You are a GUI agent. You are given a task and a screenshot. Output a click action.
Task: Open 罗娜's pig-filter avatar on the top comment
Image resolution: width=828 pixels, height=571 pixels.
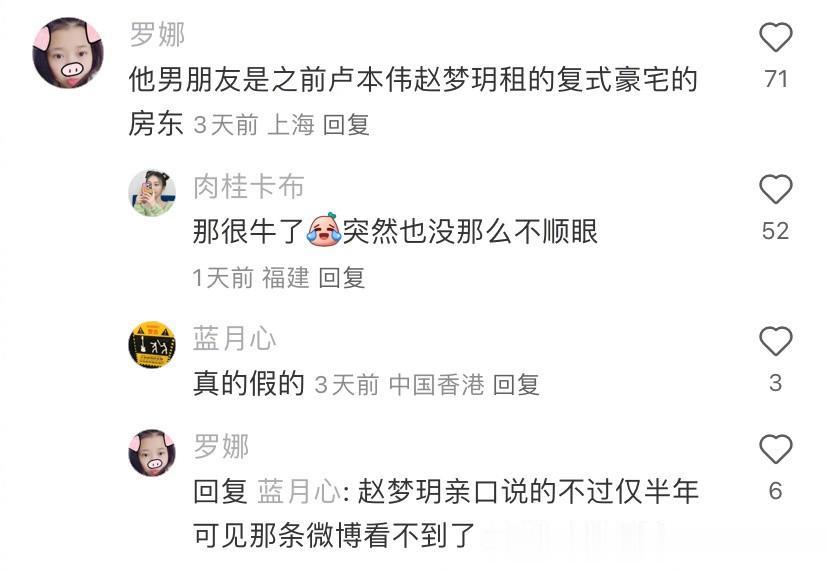coord(68,53)
